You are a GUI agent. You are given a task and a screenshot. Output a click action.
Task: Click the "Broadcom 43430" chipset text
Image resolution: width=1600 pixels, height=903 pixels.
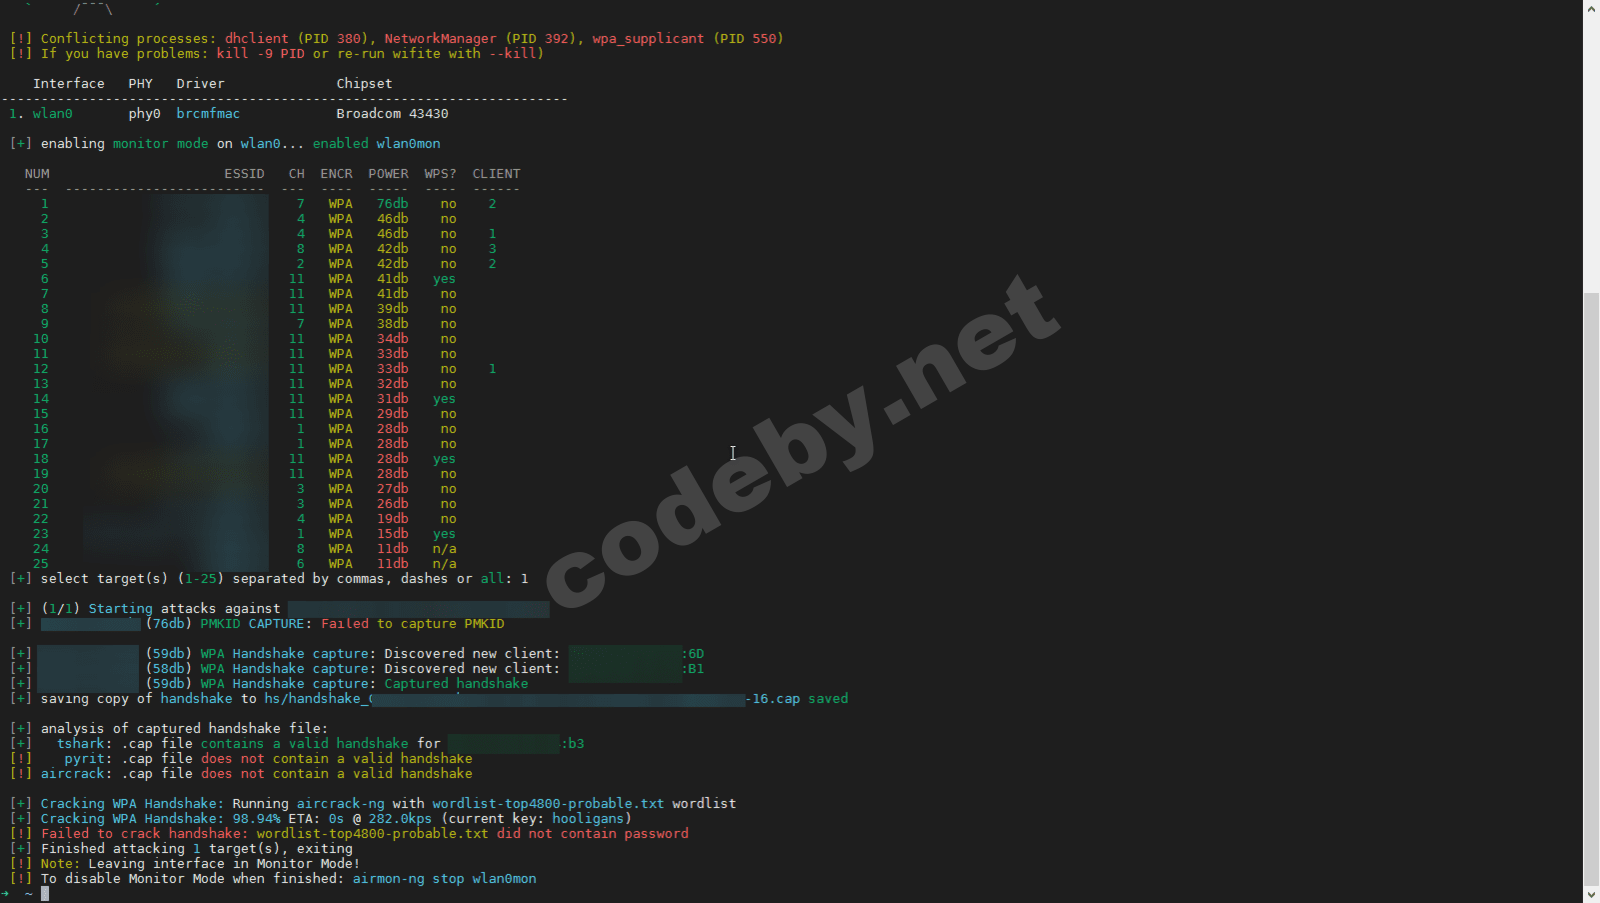[393, 114]
